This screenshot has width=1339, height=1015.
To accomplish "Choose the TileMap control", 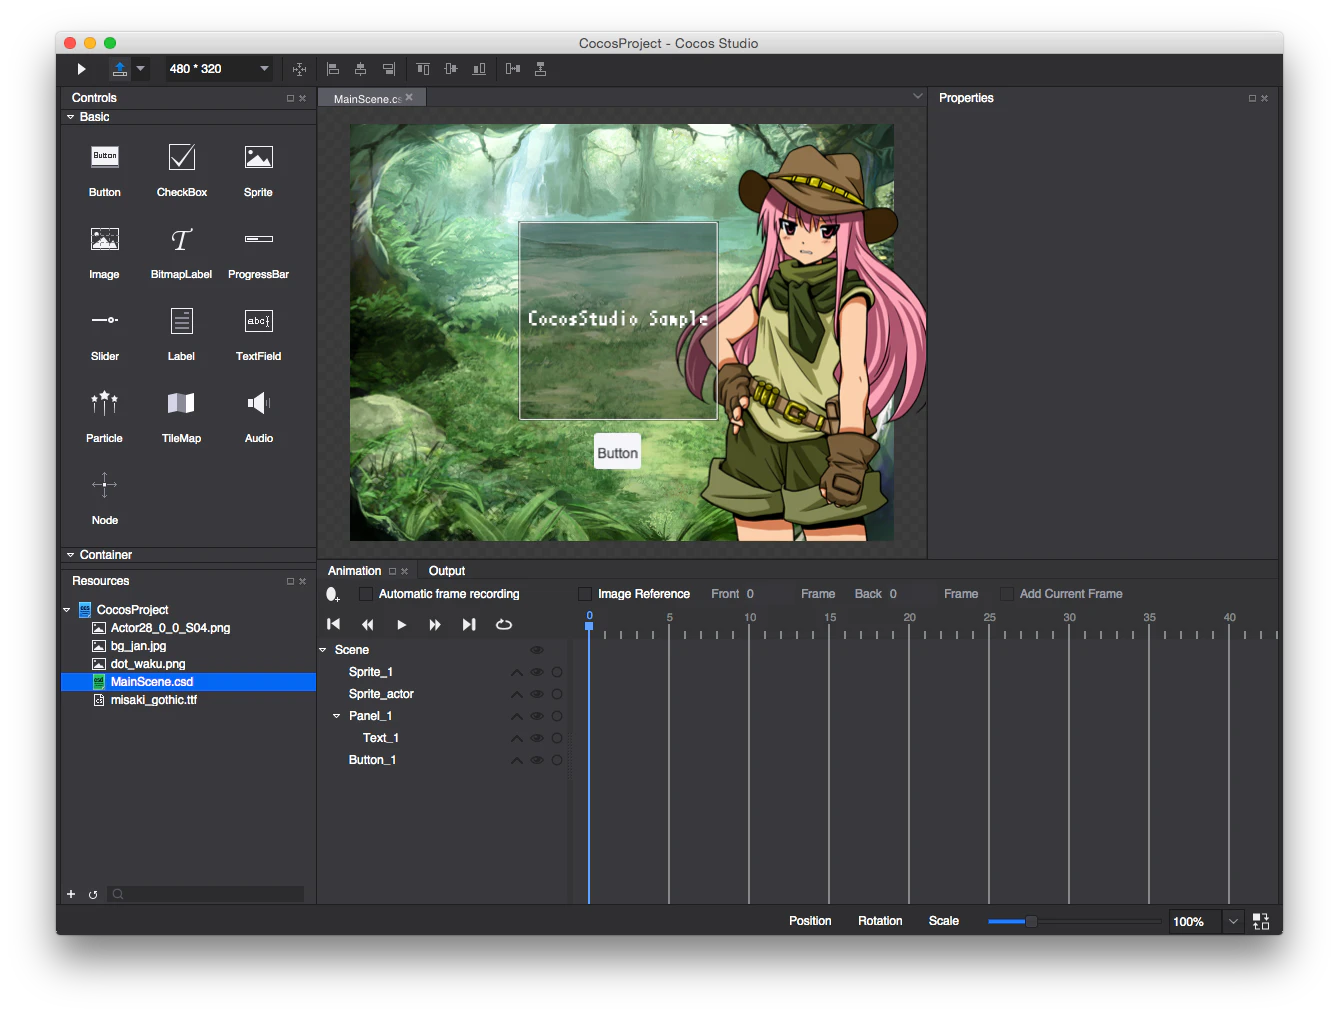I will coord(181,414).
